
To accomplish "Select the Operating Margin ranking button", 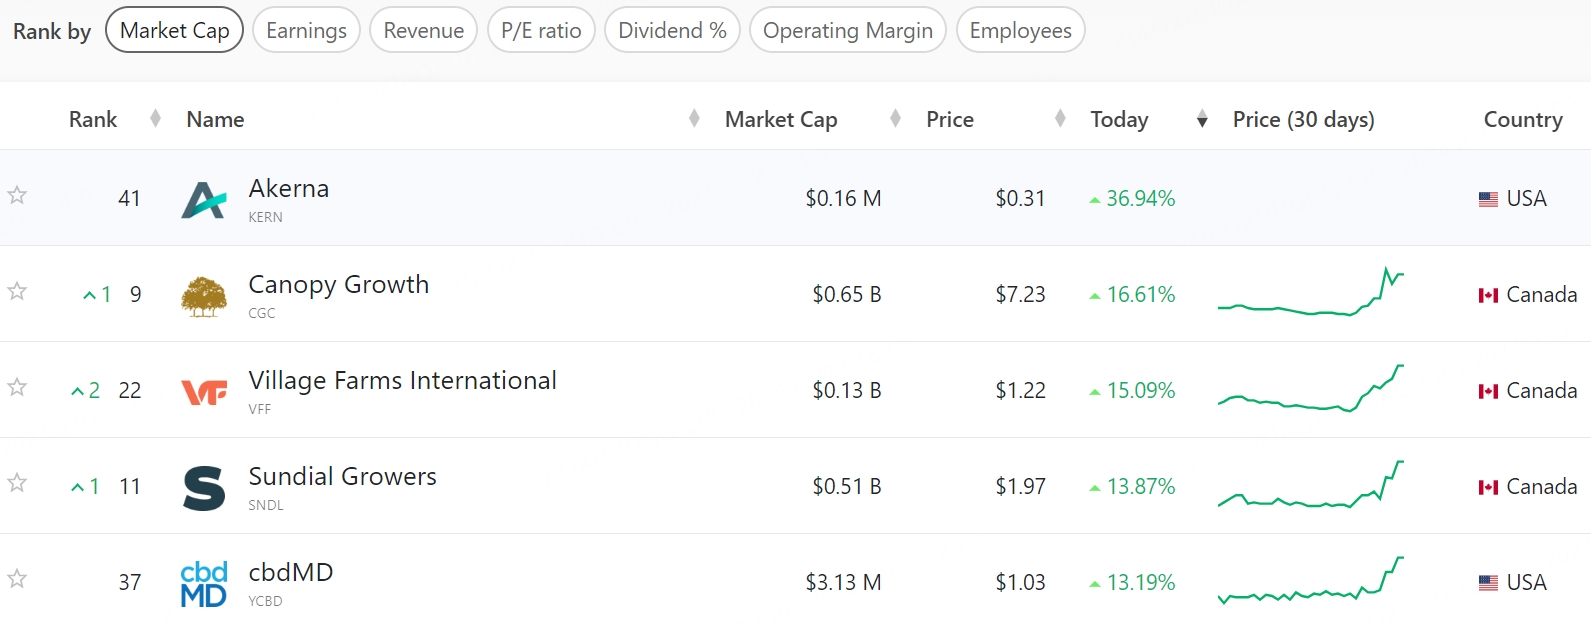I will [x=847, y=31].
